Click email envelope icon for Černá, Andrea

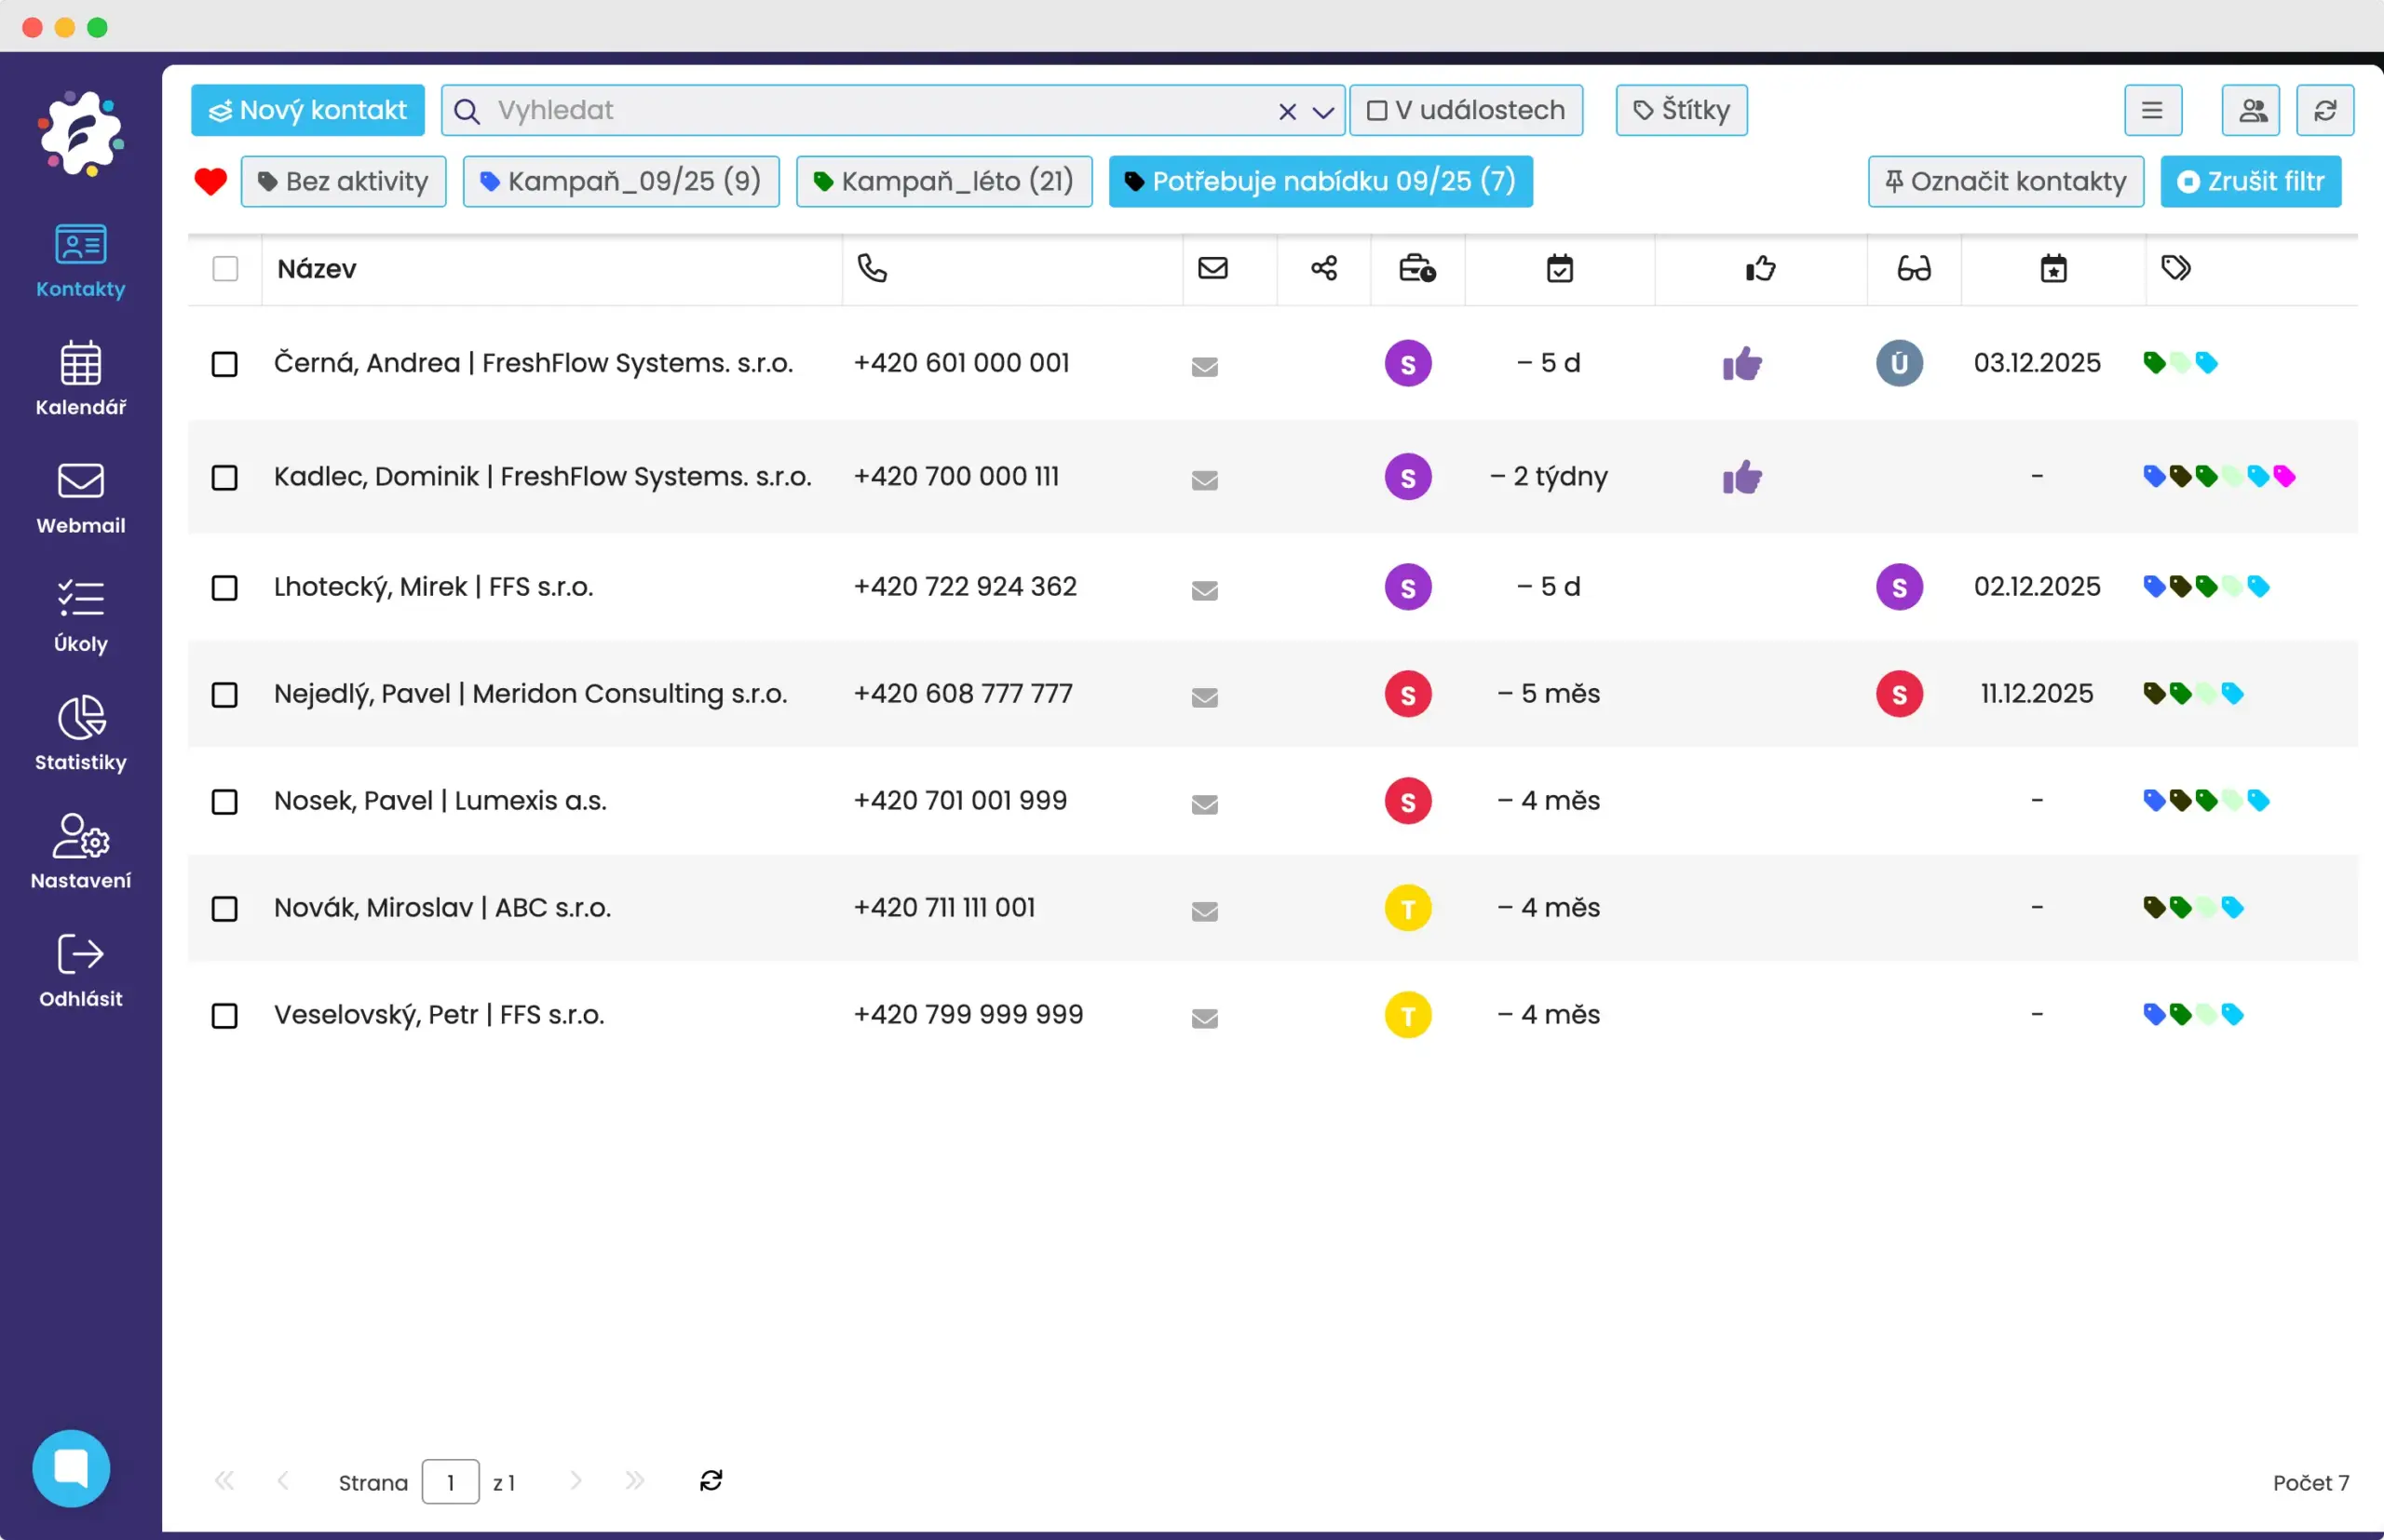pyautogui.click(x=1205, y=366)
